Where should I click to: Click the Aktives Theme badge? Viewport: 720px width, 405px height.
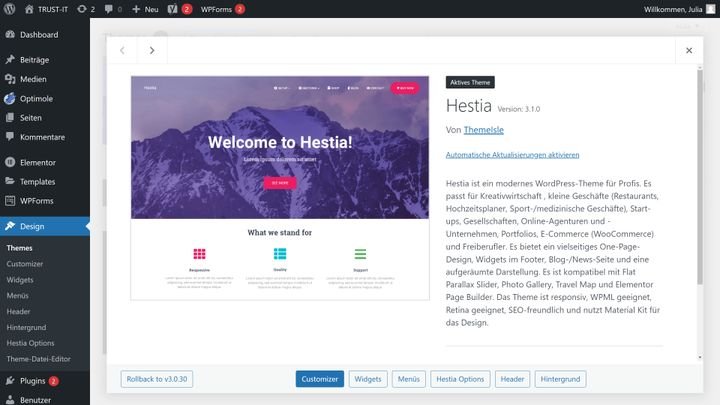tap(470, 82)
